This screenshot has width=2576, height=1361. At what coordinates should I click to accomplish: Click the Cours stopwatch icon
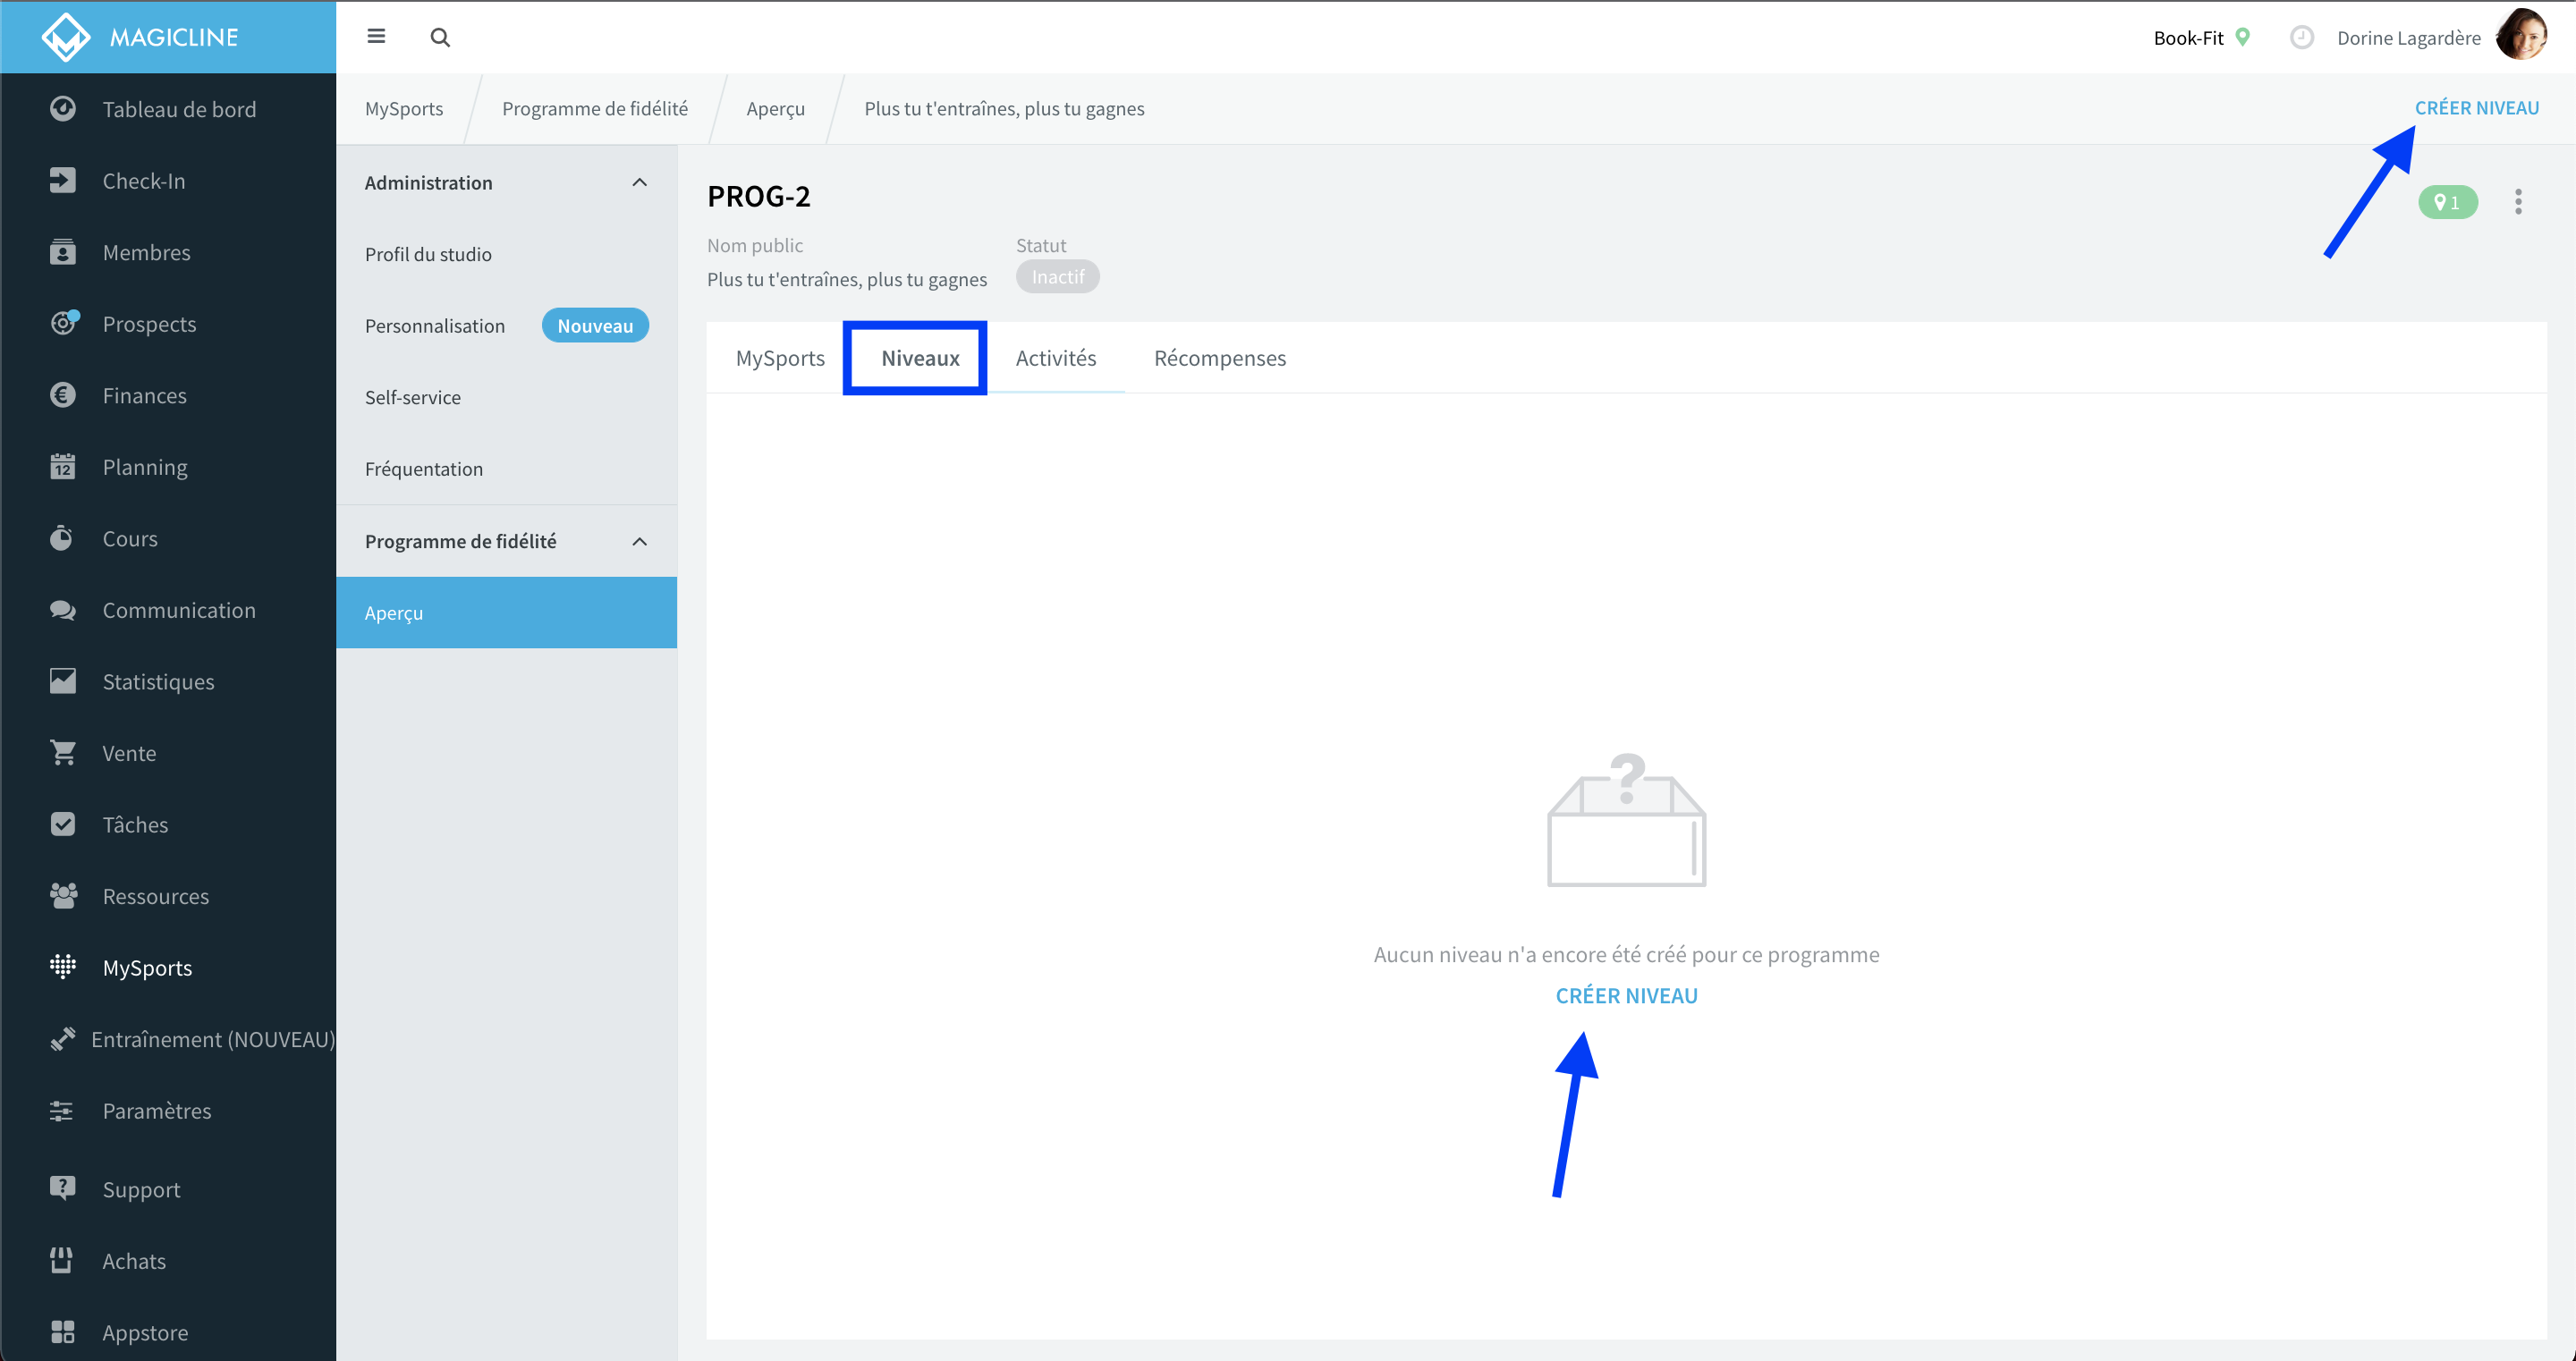point(62,538)
